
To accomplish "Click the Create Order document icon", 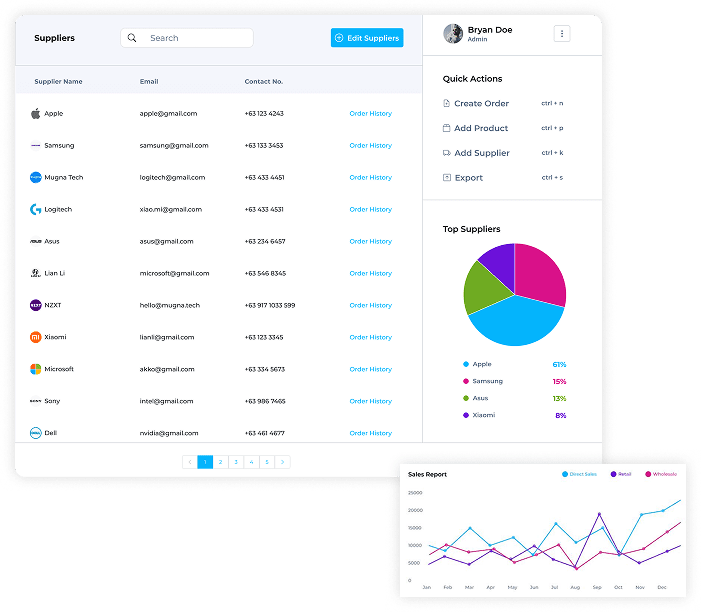I will click(x=446, y=104).
